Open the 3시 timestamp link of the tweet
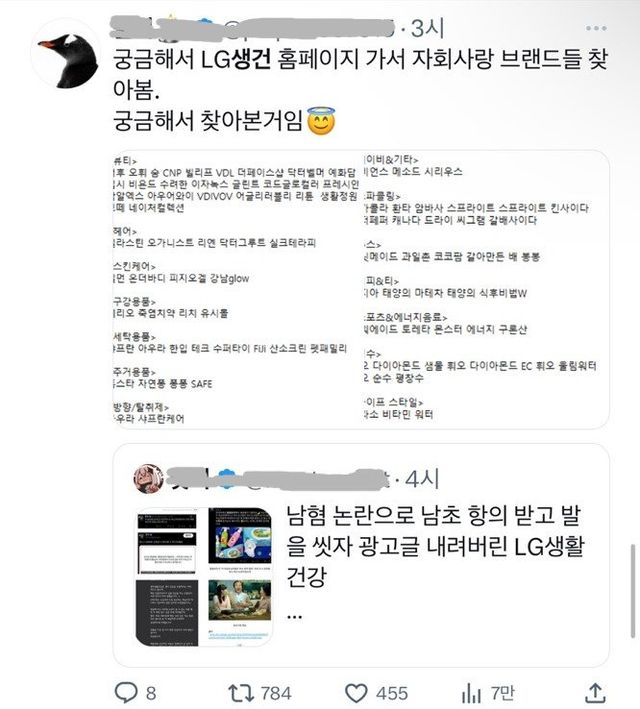Viewport: 640px width, 709px height. [427, 28]
